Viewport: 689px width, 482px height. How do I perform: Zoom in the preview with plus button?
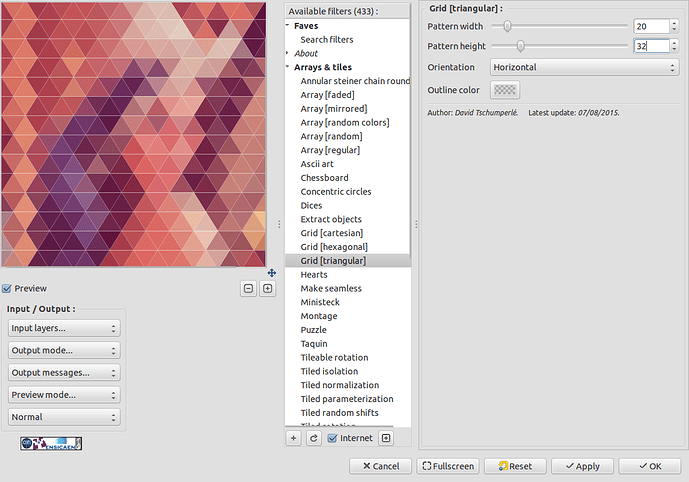[x=267, y=289]
